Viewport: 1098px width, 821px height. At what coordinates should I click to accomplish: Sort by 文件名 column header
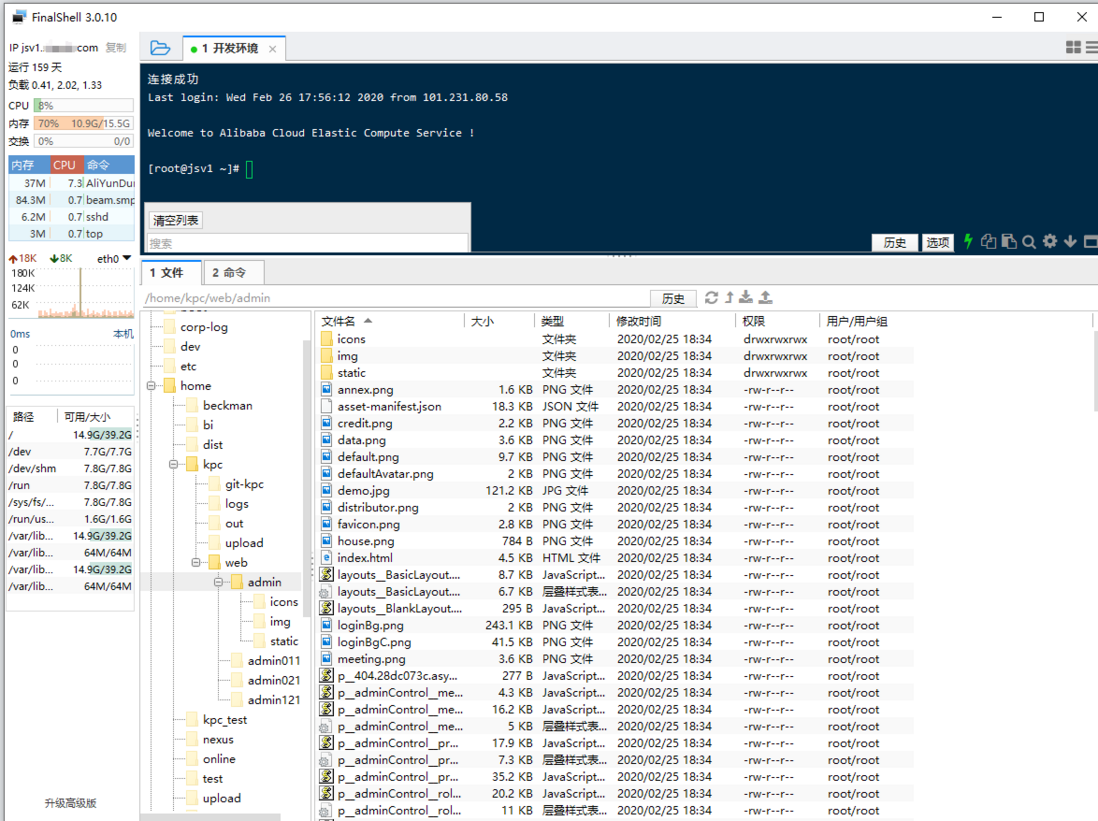391,321
